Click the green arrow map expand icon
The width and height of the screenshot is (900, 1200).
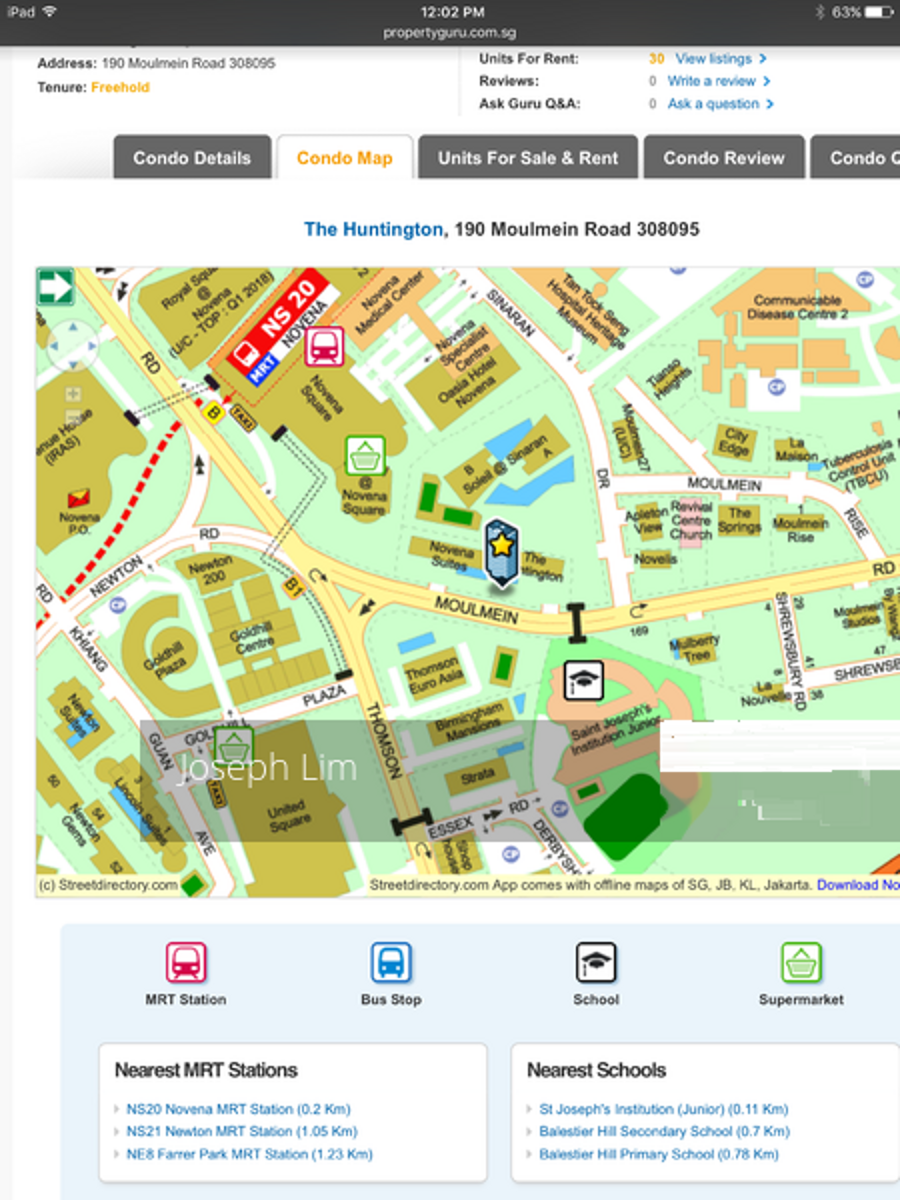coord(56,287)
